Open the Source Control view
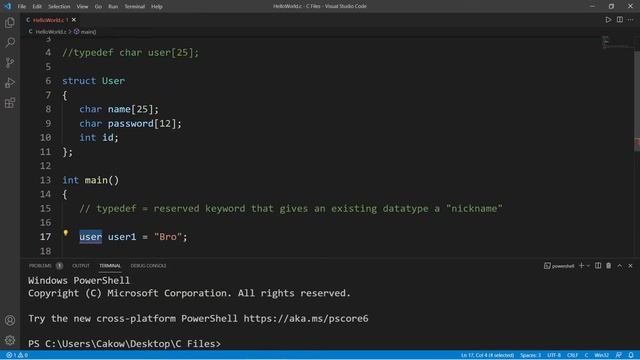 (10, 62)
